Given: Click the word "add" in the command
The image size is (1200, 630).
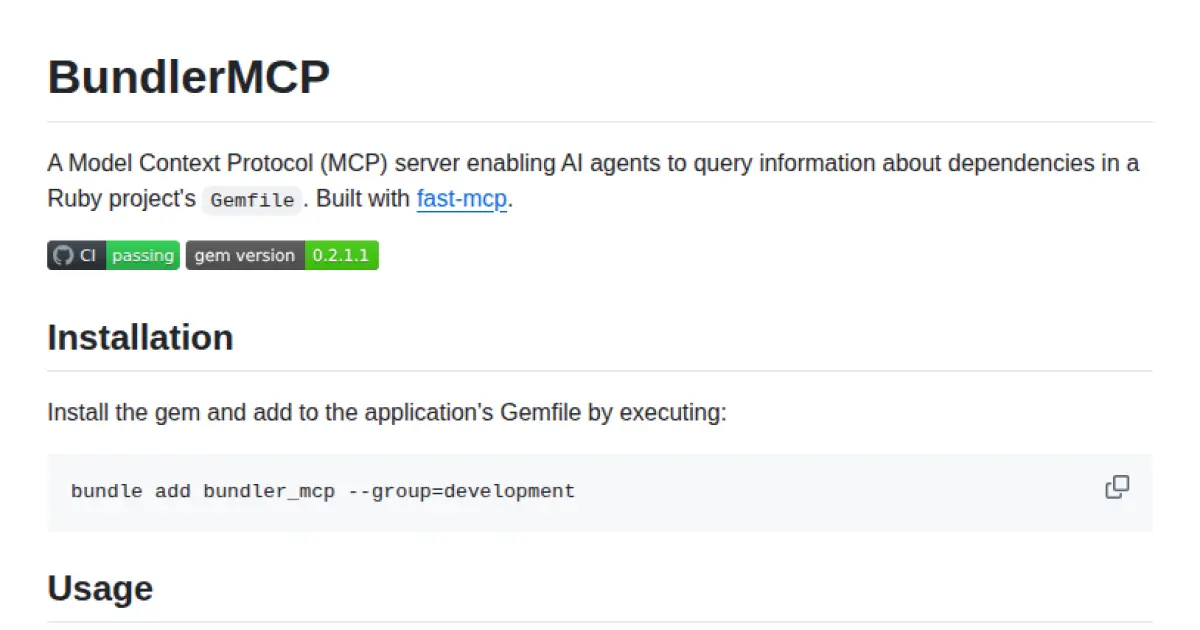Looking at the screenshot, I should [x=173, y=491].
